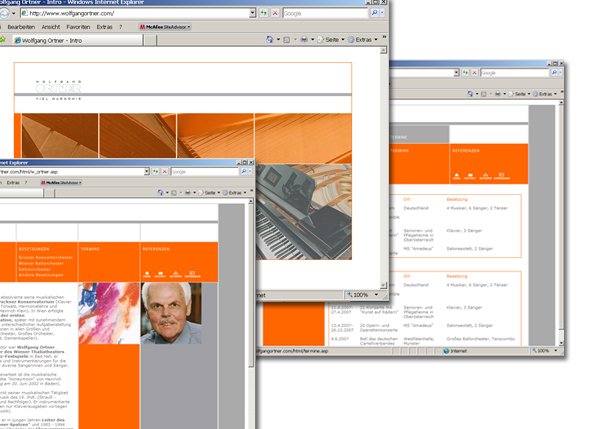Open the home icon in the top window's toolbar
Screen dimensions: 597x429
pyautogui.click(x=270, y=39)
